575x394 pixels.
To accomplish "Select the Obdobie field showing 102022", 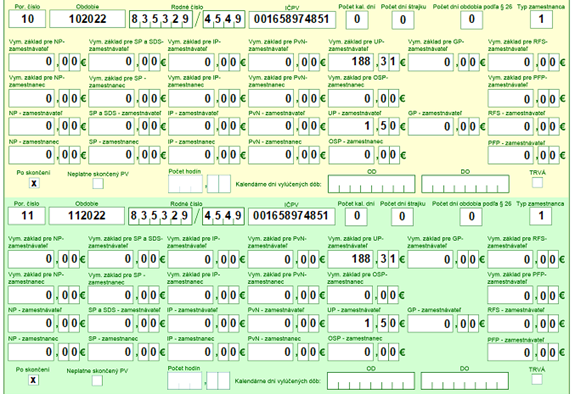I will pyautogui.click(x=87, y=19).
